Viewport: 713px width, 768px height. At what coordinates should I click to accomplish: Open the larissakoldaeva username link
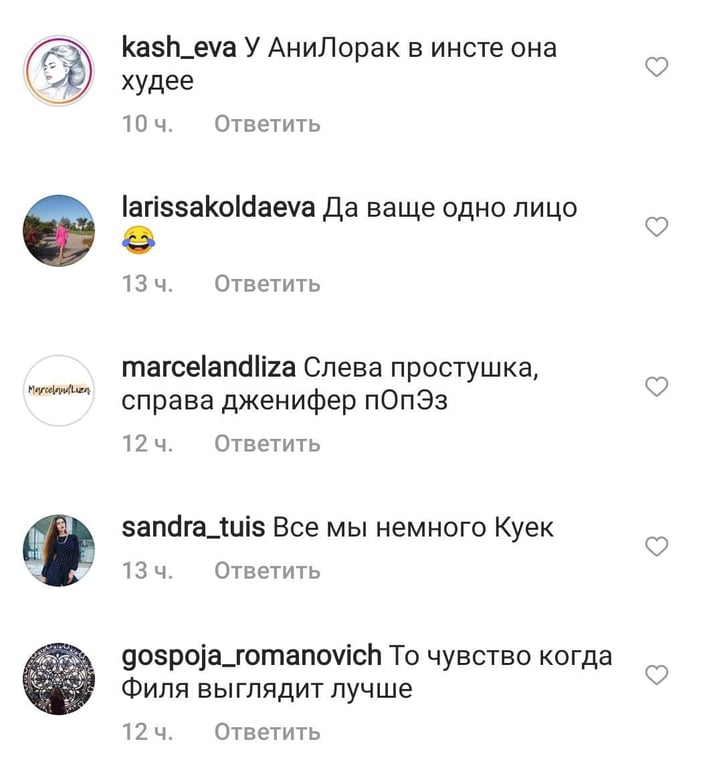click(218, 208)
